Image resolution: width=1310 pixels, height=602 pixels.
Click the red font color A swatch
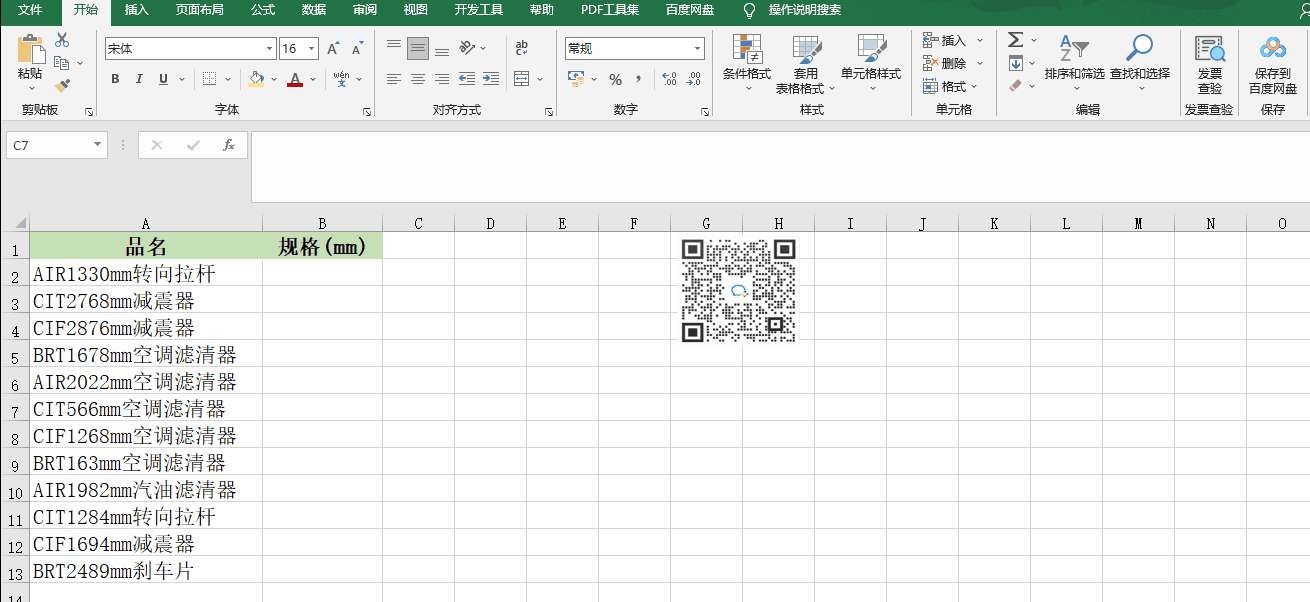[x=294, y=79]
